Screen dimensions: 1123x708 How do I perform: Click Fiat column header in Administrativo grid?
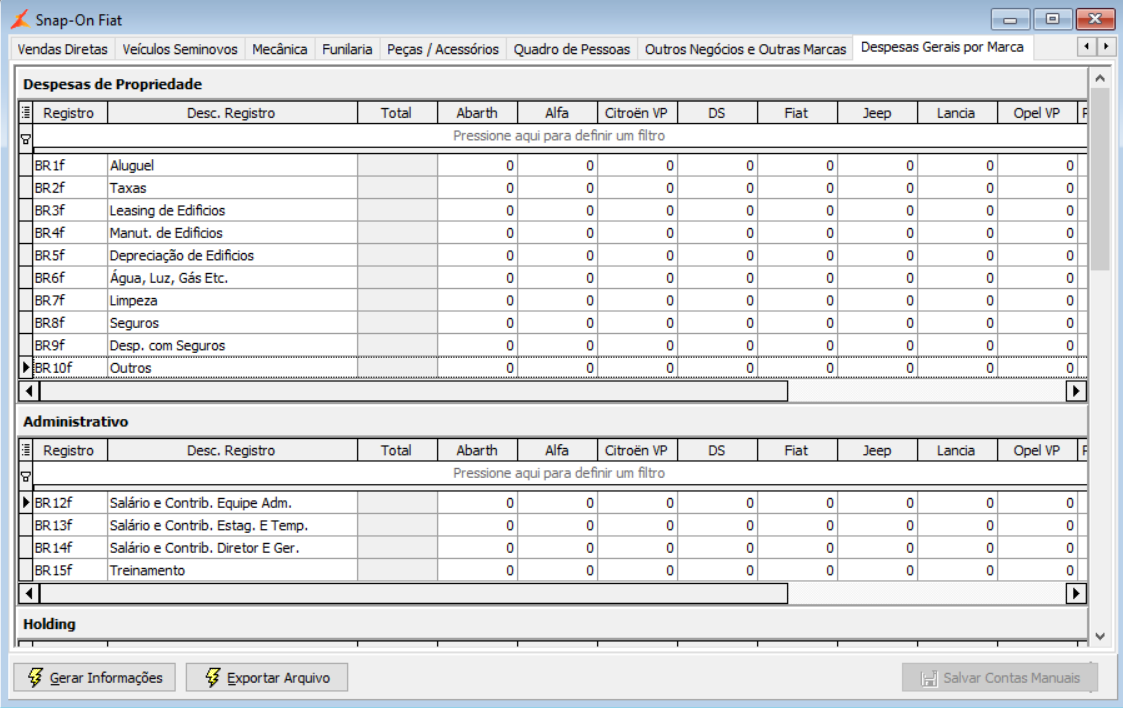tap(796, 450)
